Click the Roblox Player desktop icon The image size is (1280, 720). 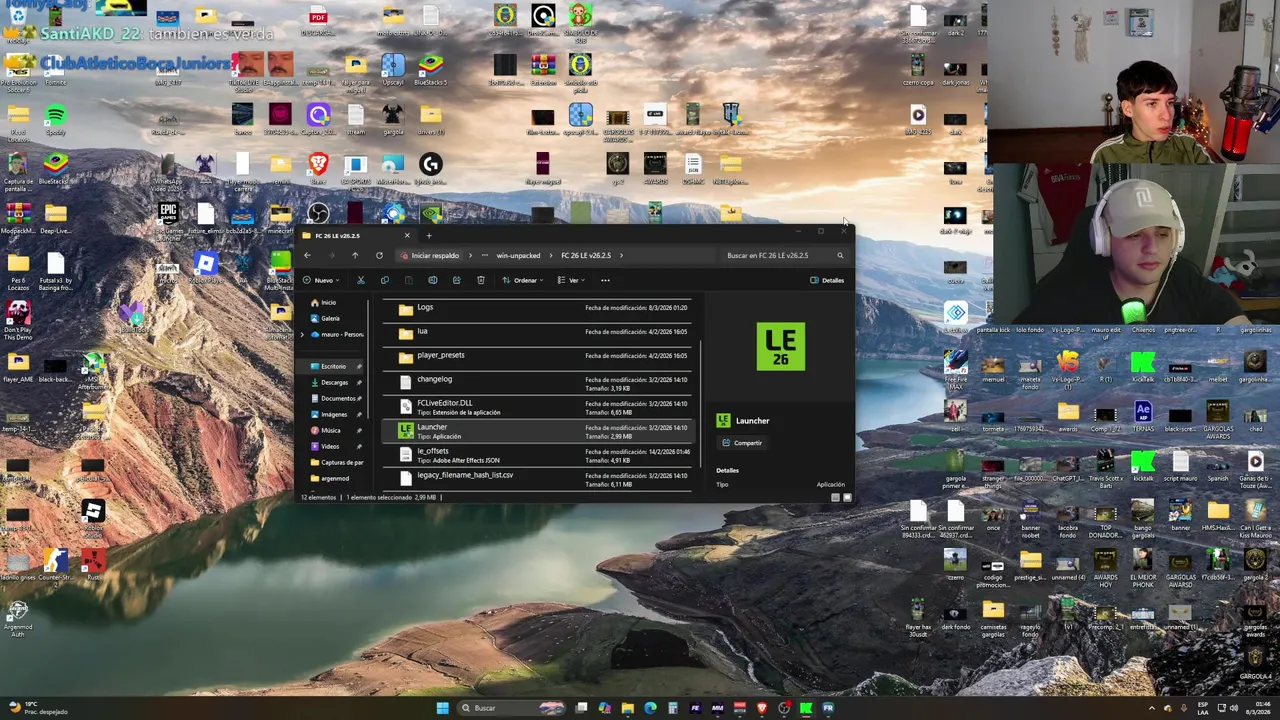point(205,267)
